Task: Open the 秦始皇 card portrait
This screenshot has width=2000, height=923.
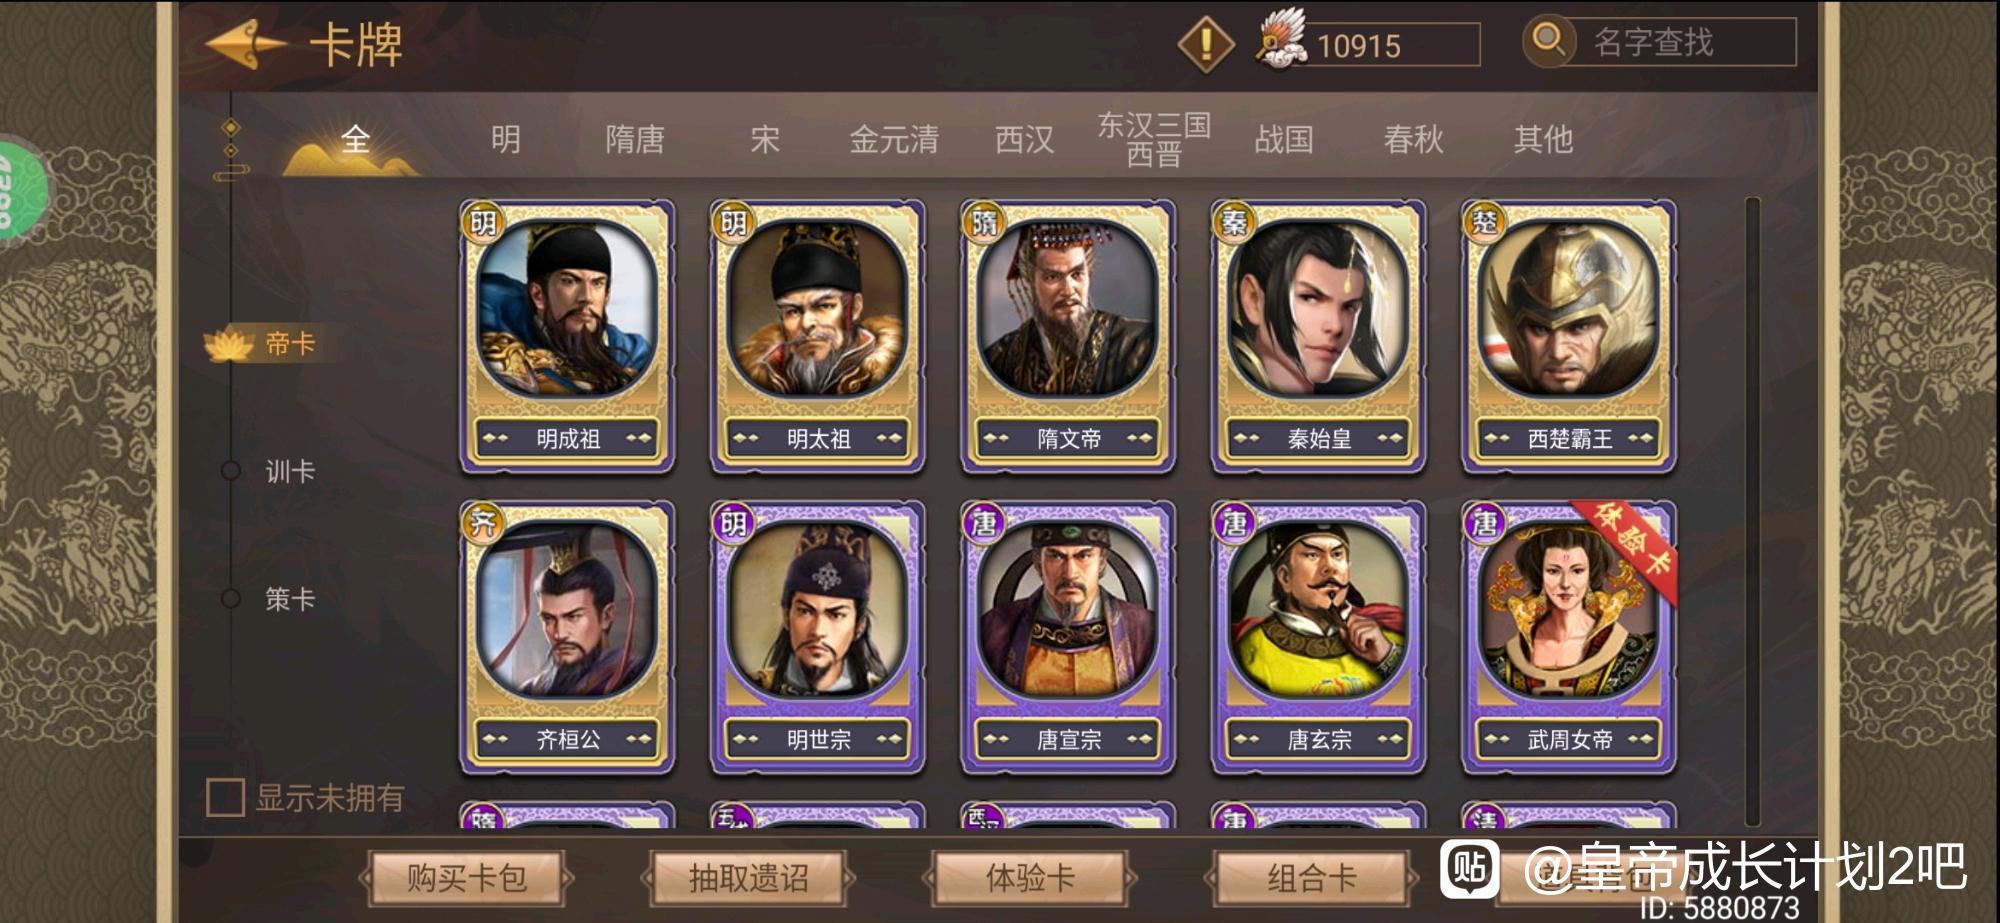Action: click(x=1318, y=309)
